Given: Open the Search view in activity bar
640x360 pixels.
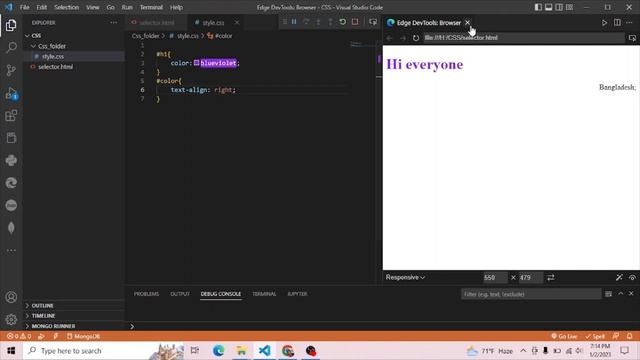Looking at the screenshot, I should 11,47.
